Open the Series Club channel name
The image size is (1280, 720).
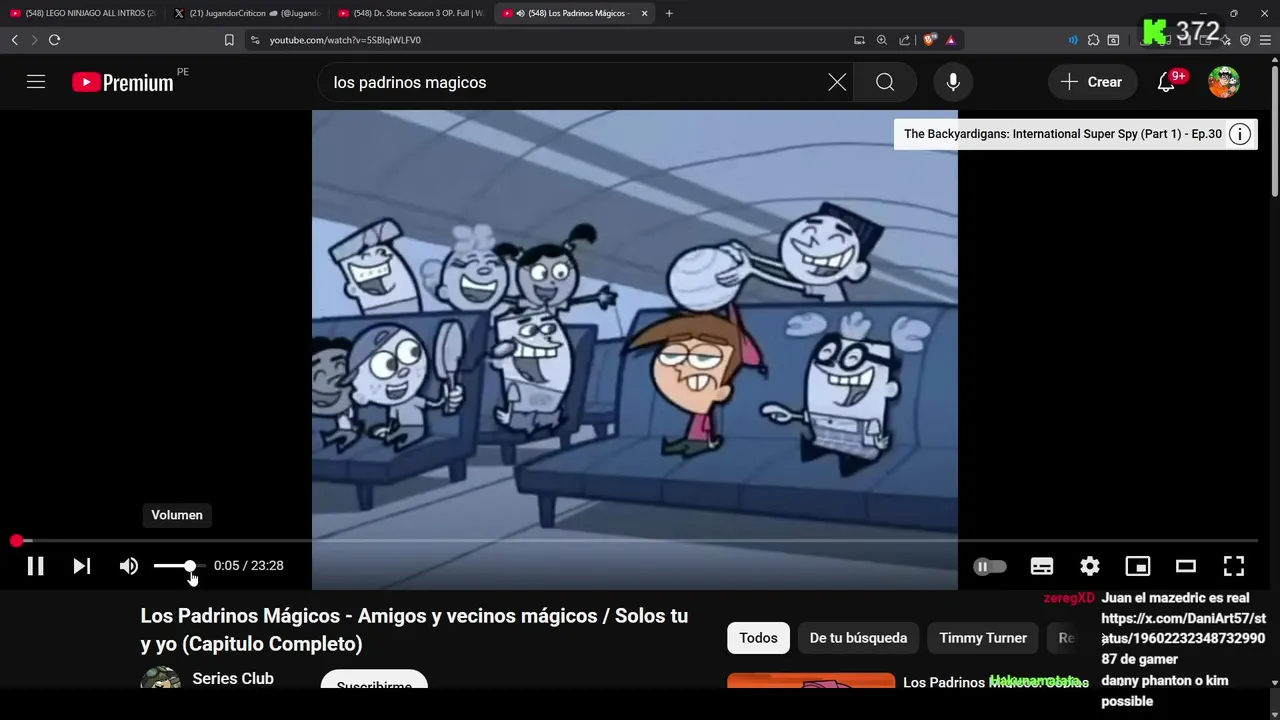233,679
